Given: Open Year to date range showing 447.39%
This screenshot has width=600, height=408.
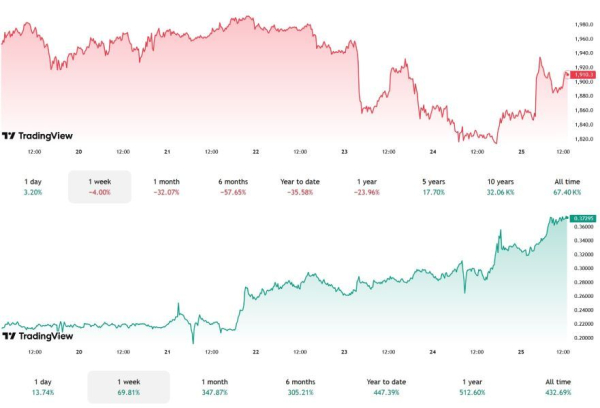Looking at the screenshot, I should pyautogui.click(x=386, y=387).
